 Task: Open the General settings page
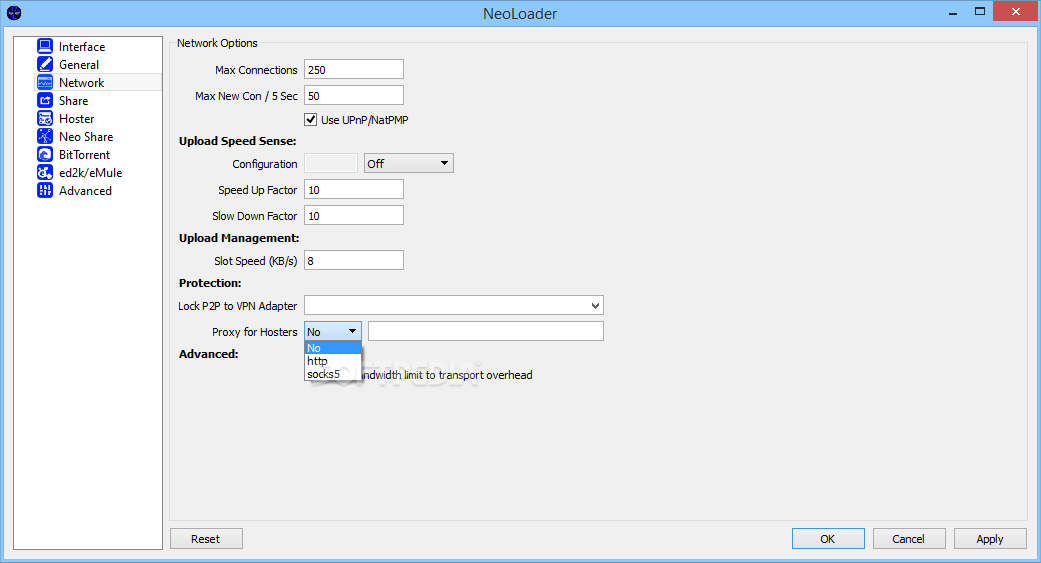point(79,64)
